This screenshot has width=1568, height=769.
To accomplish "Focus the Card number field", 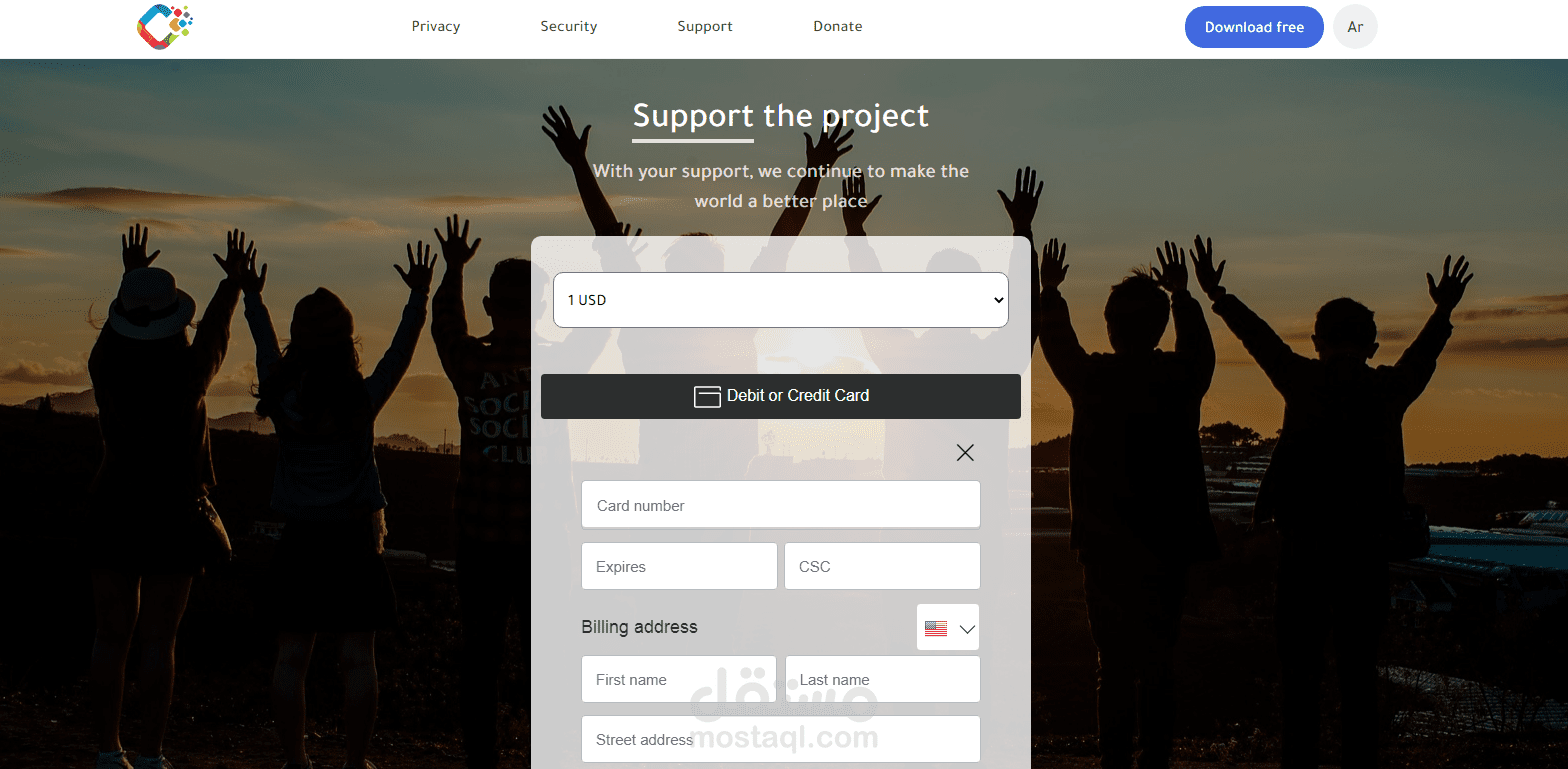I will 781,505.
